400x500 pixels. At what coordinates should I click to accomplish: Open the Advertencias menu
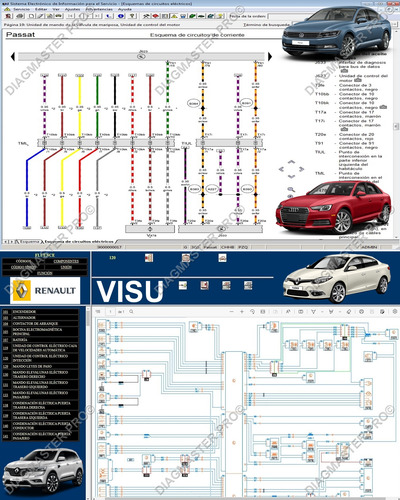(x=99, y=9)
